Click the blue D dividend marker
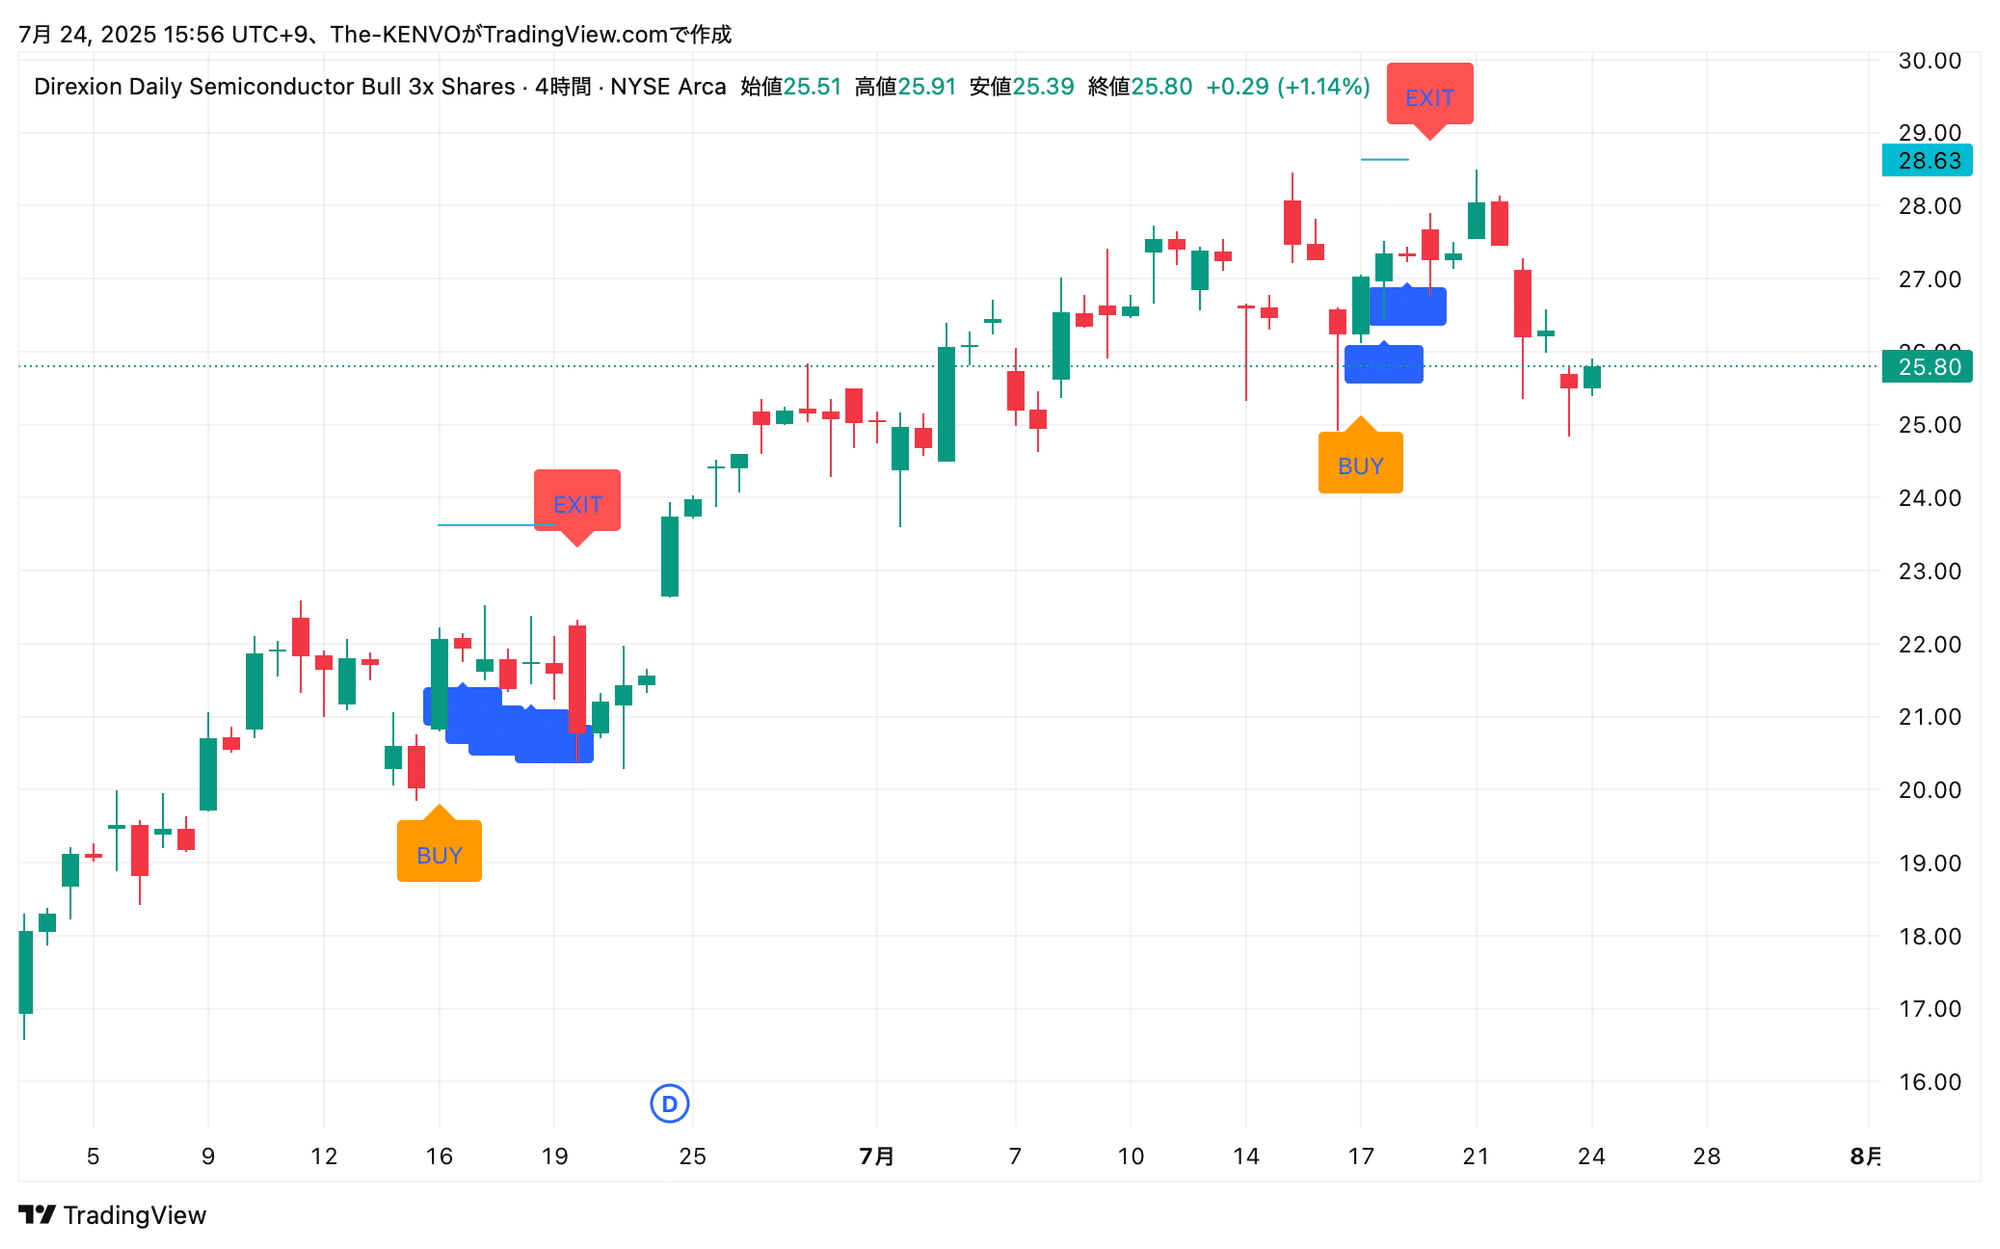The height and width of the screenshot is (1249, 2000). coord(669,1104)
